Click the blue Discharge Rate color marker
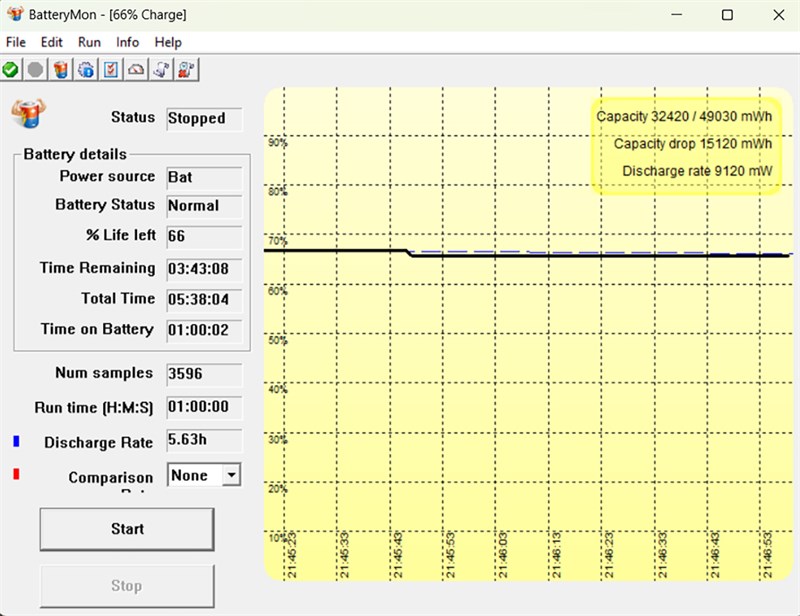The image size is (800, 616). [x=16, y=441]
